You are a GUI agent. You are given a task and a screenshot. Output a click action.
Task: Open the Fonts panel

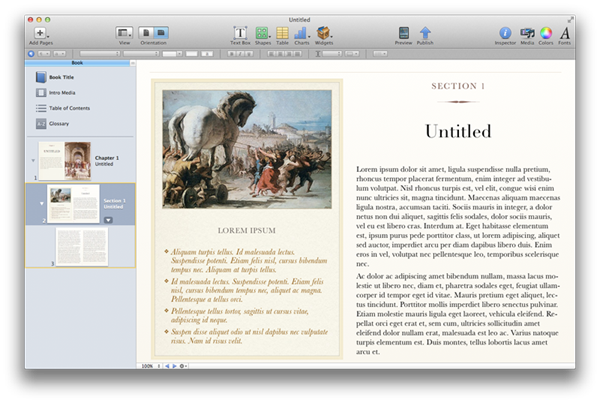[566, 33]
